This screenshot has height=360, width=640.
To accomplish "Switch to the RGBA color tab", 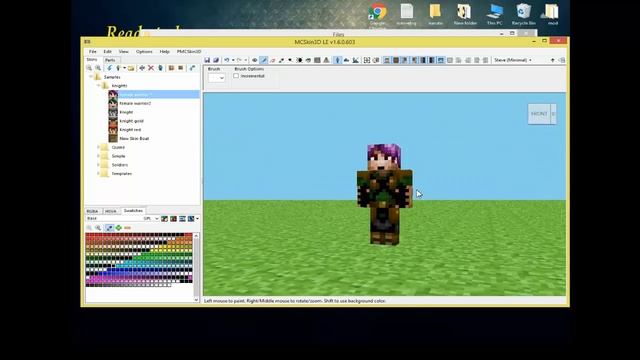I will tap(92, 211).
